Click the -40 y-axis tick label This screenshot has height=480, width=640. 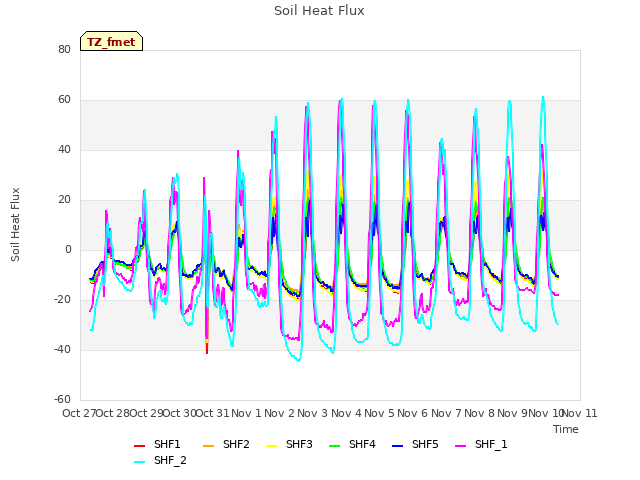62,349
